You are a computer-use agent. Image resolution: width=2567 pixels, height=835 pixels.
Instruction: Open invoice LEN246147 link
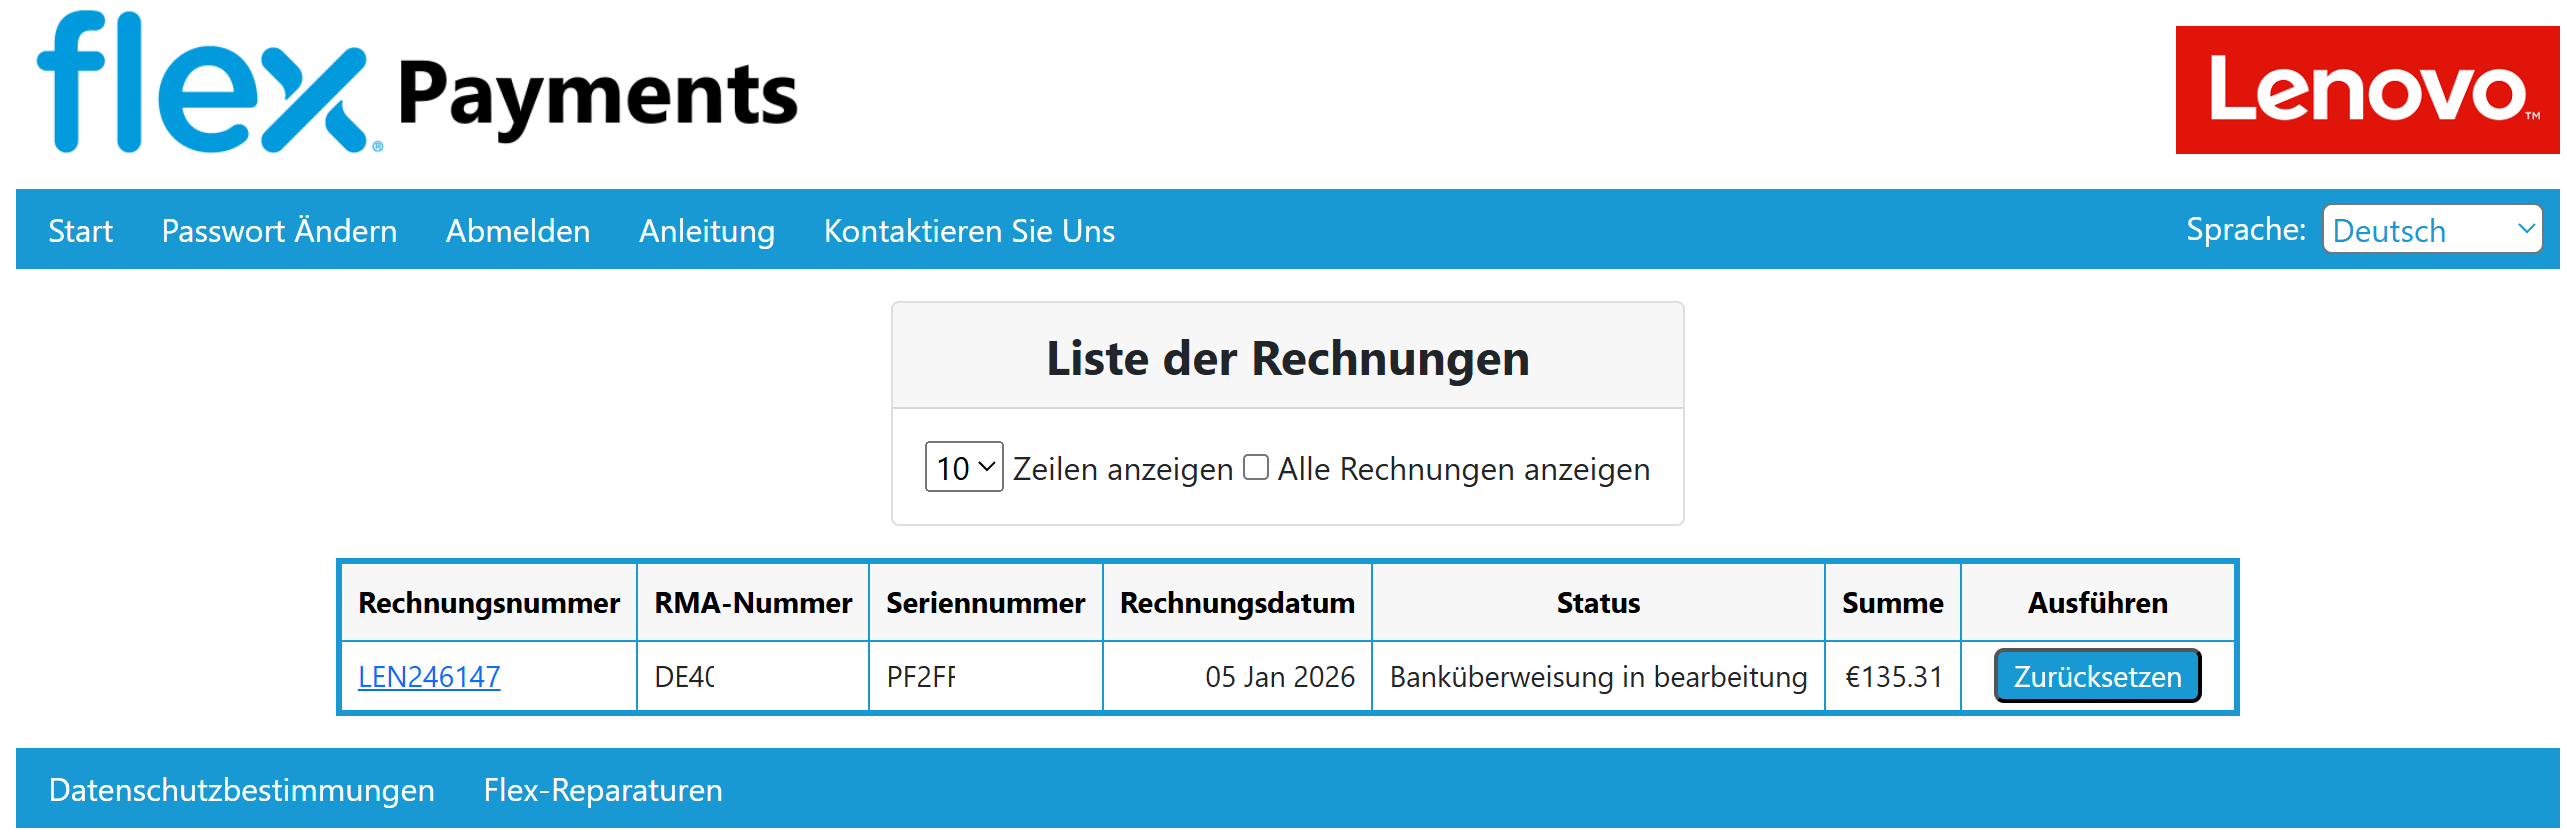click(429, 677)
